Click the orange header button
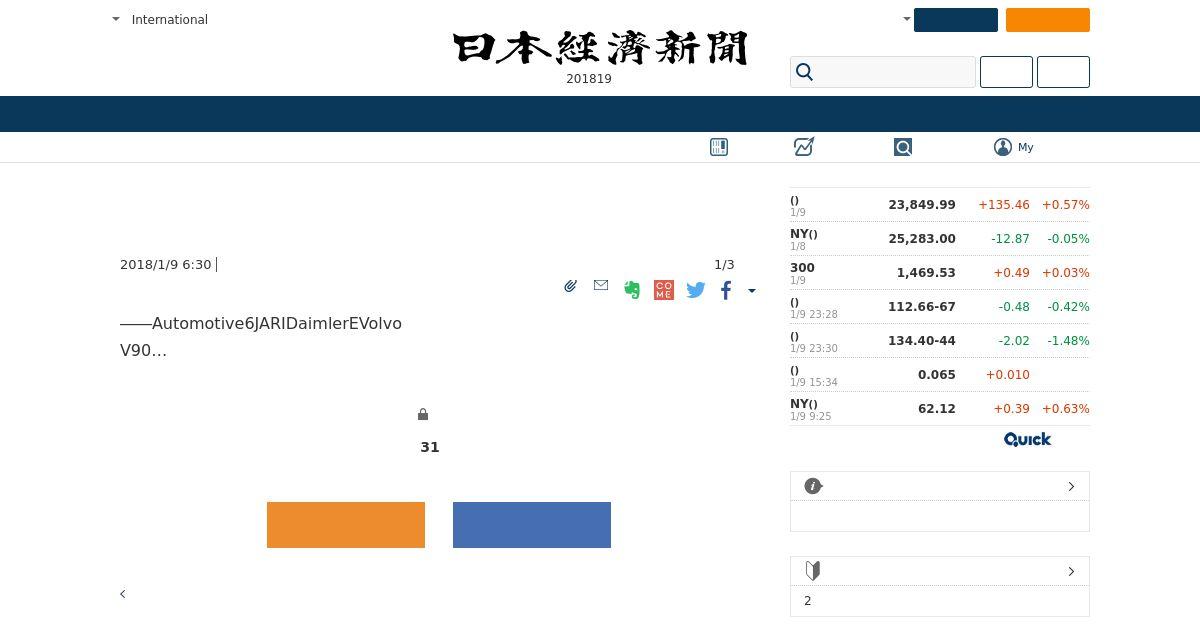 click(1048, 20)
